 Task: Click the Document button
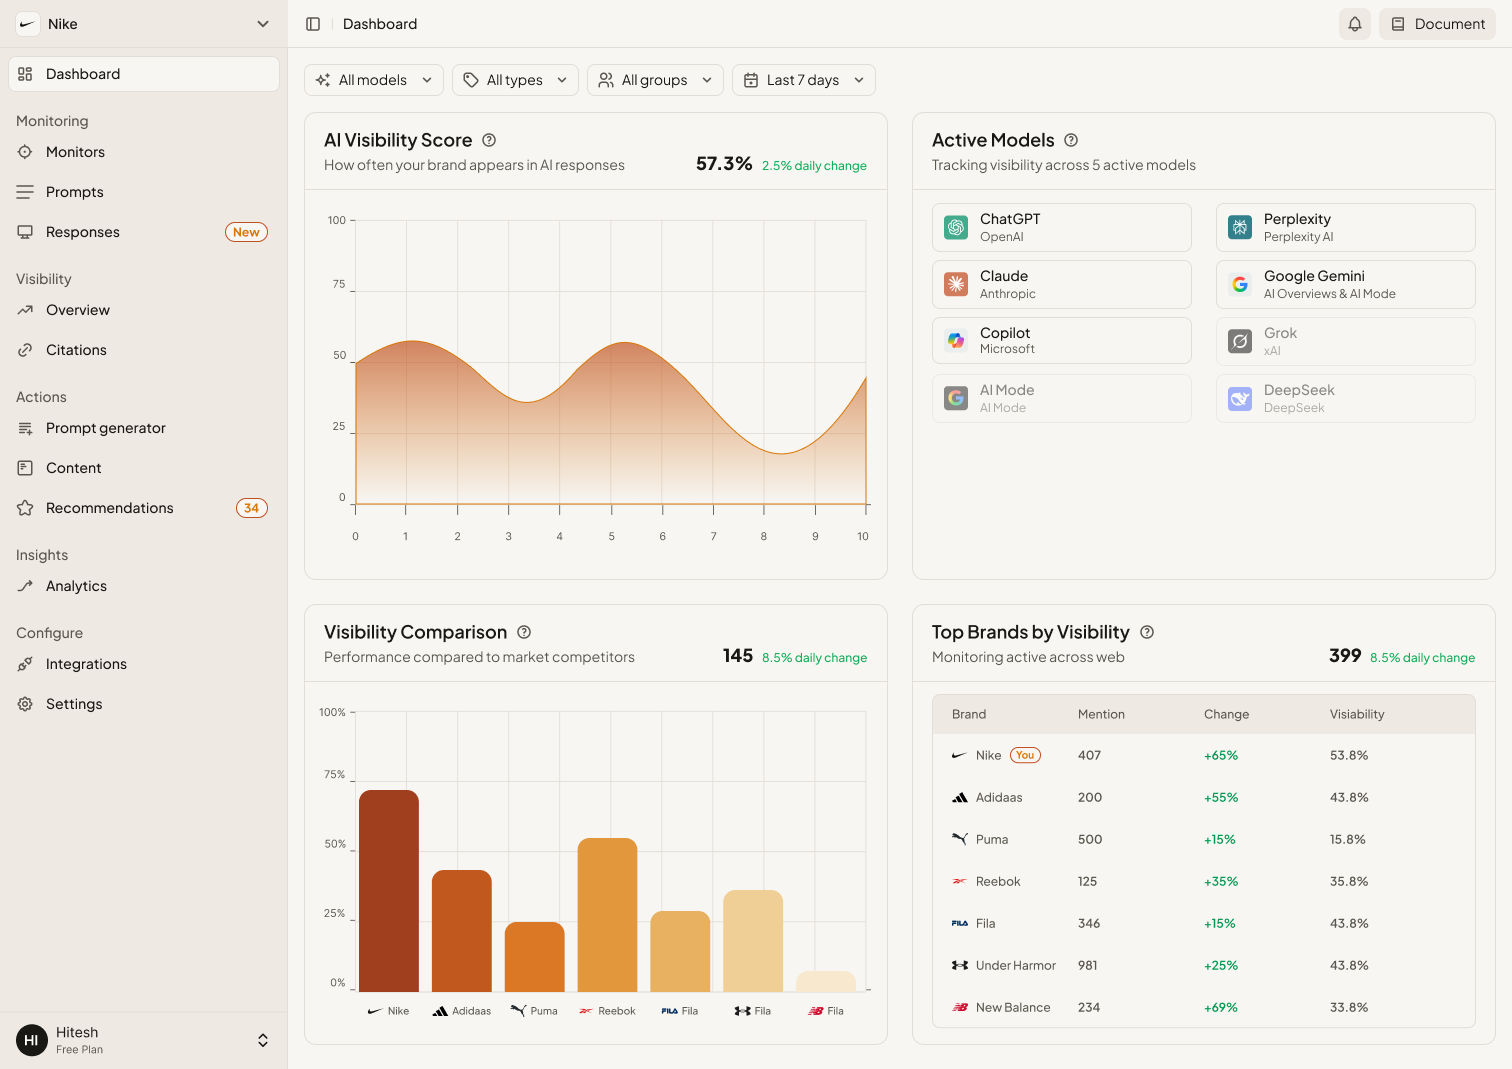coord(1437,24)
